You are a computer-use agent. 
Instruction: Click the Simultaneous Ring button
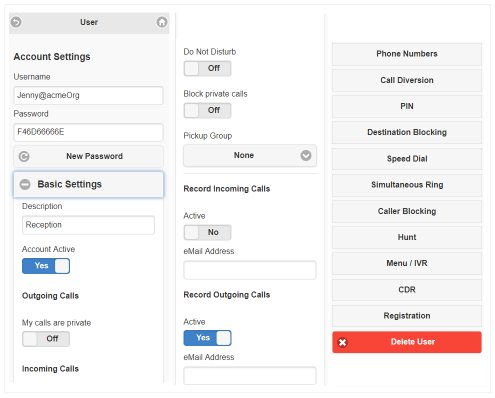[407, 185]
